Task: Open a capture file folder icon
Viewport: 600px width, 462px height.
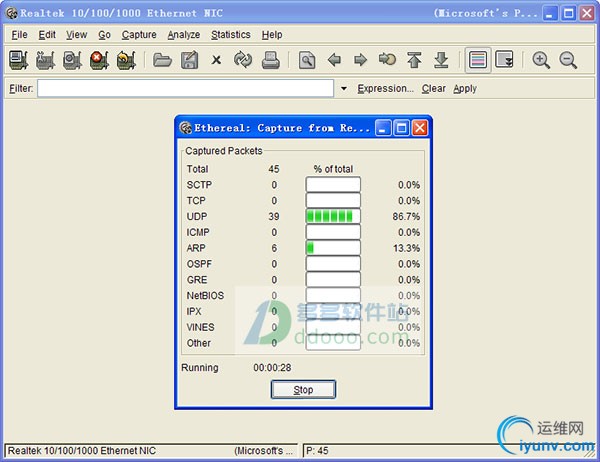Action: click(162, 60)
